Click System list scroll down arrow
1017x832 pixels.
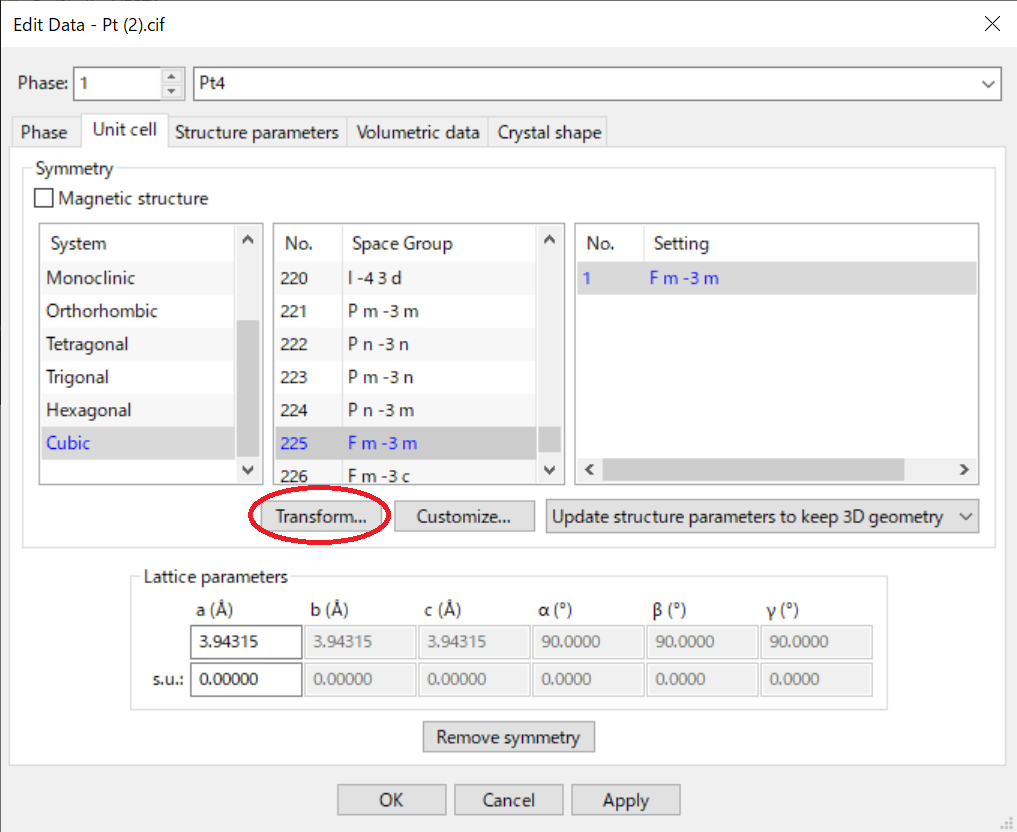pos(248,469)
